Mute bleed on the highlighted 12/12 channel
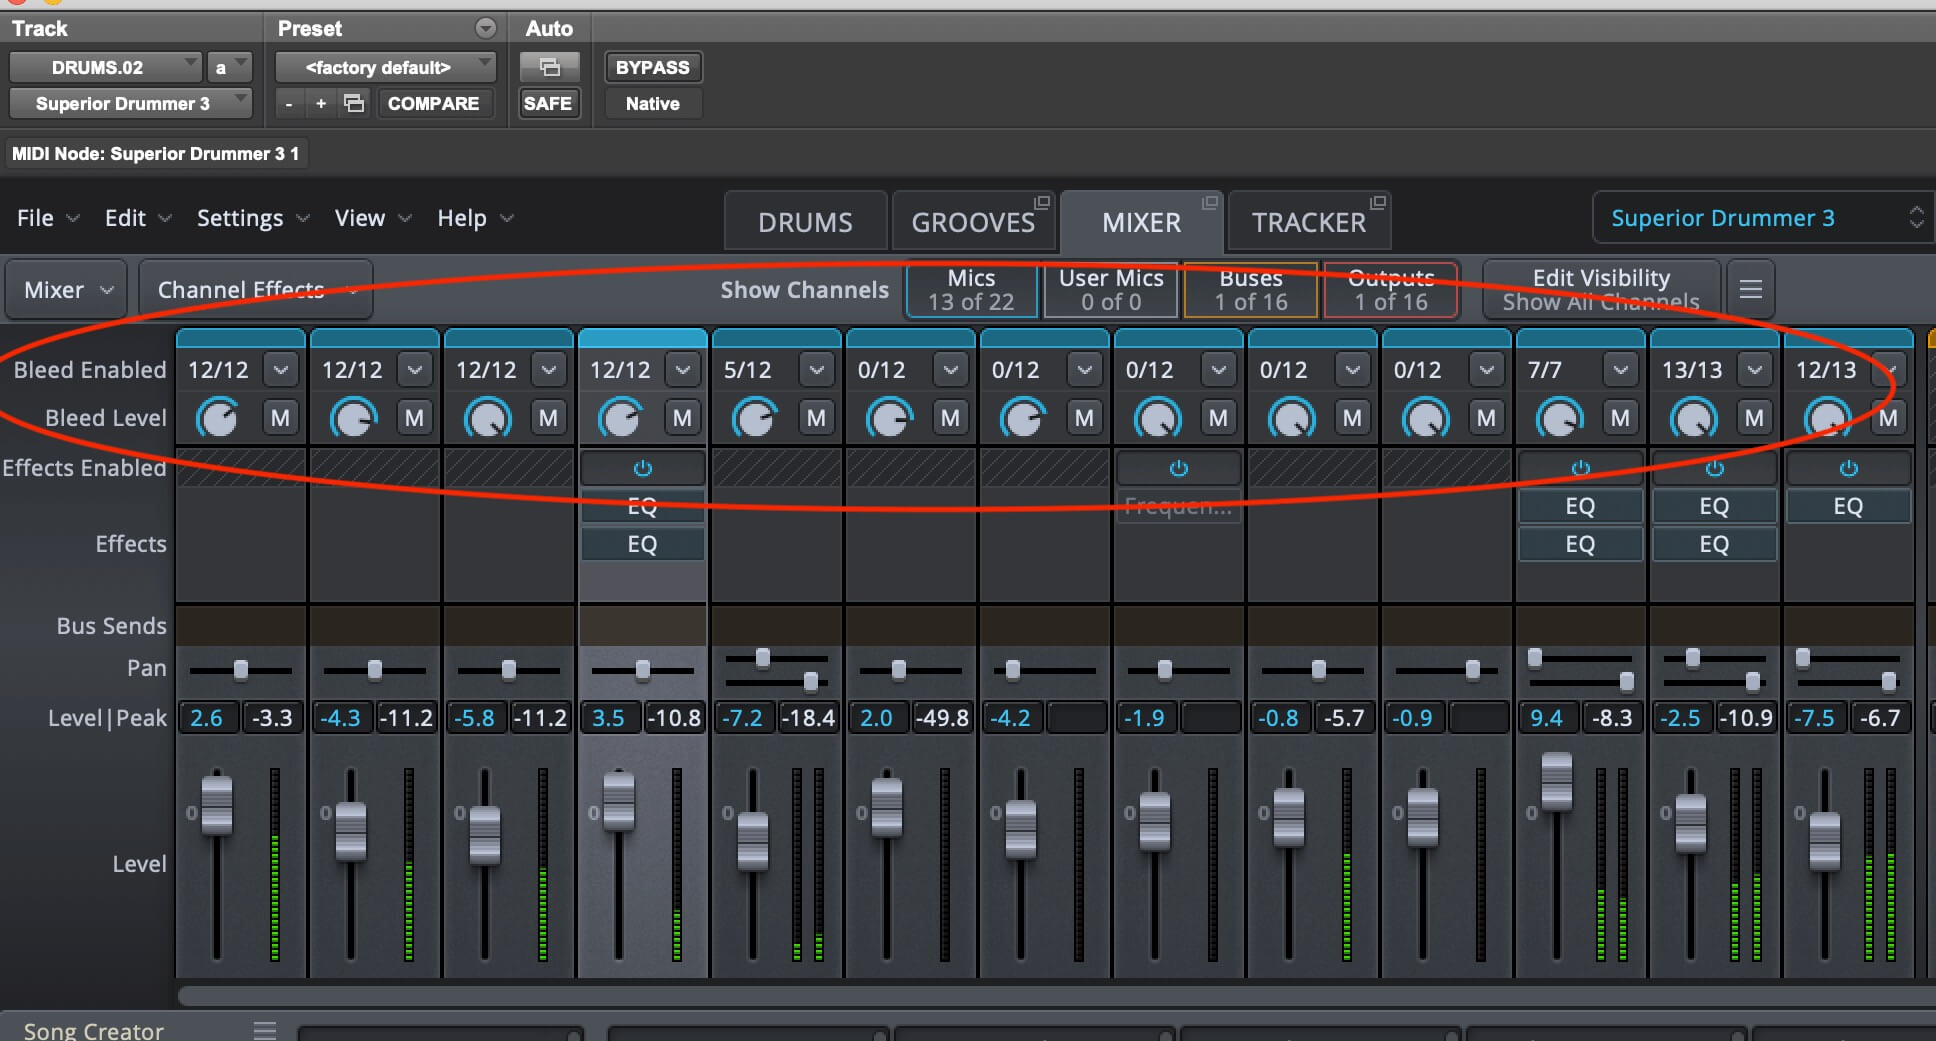The height and width of the screenshot is (1041, 1936). [682, 418]
